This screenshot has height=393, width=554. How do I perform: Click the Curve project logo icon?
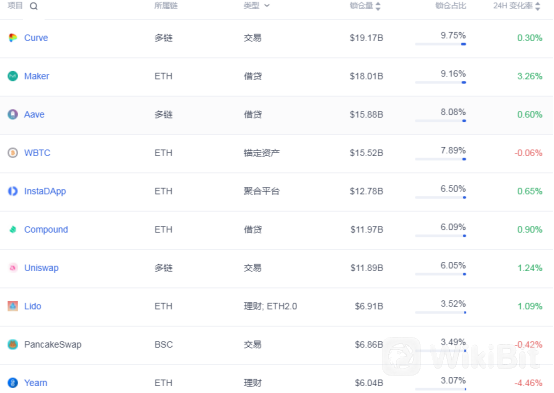pos(13,38)
